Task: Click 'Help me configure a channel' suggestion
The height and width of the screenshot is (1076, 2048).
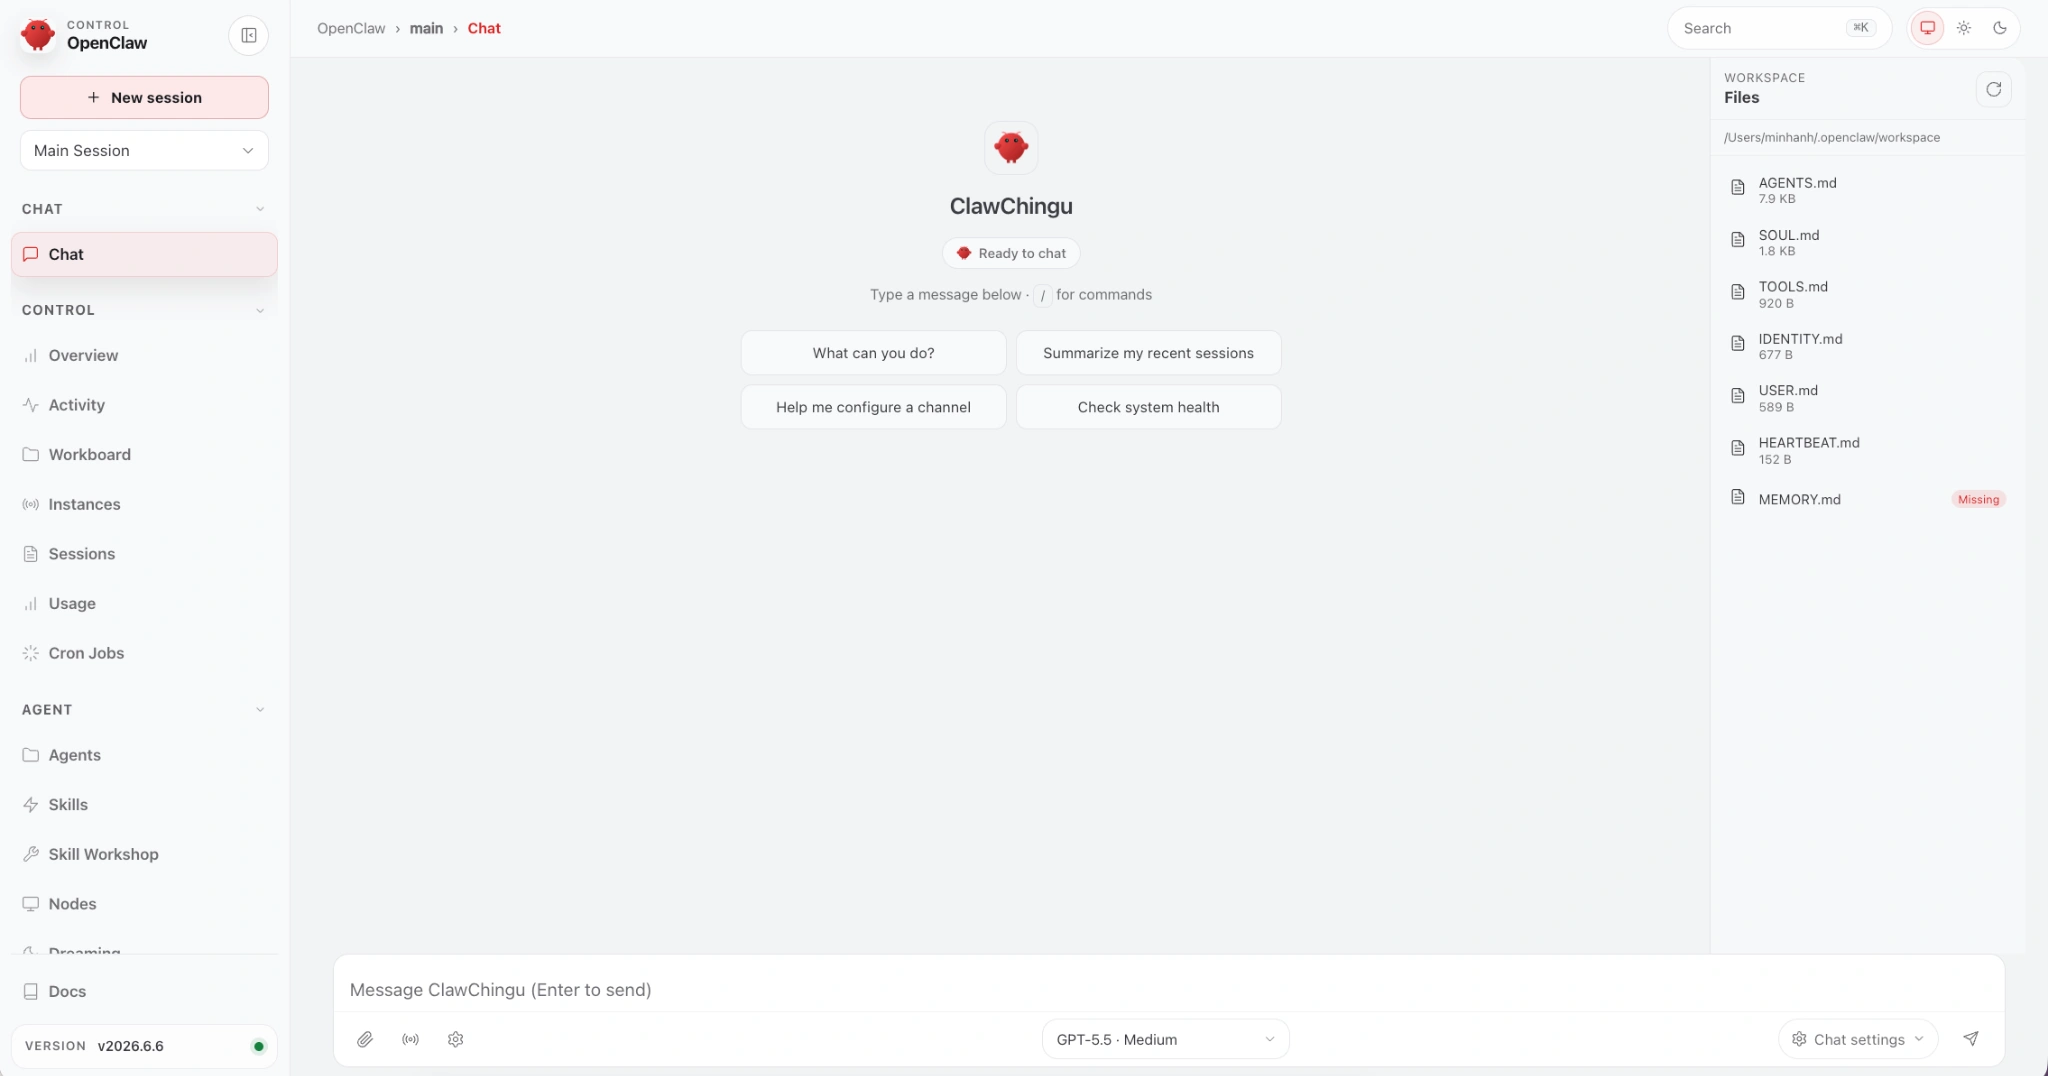Action: [x=873, y=407]
